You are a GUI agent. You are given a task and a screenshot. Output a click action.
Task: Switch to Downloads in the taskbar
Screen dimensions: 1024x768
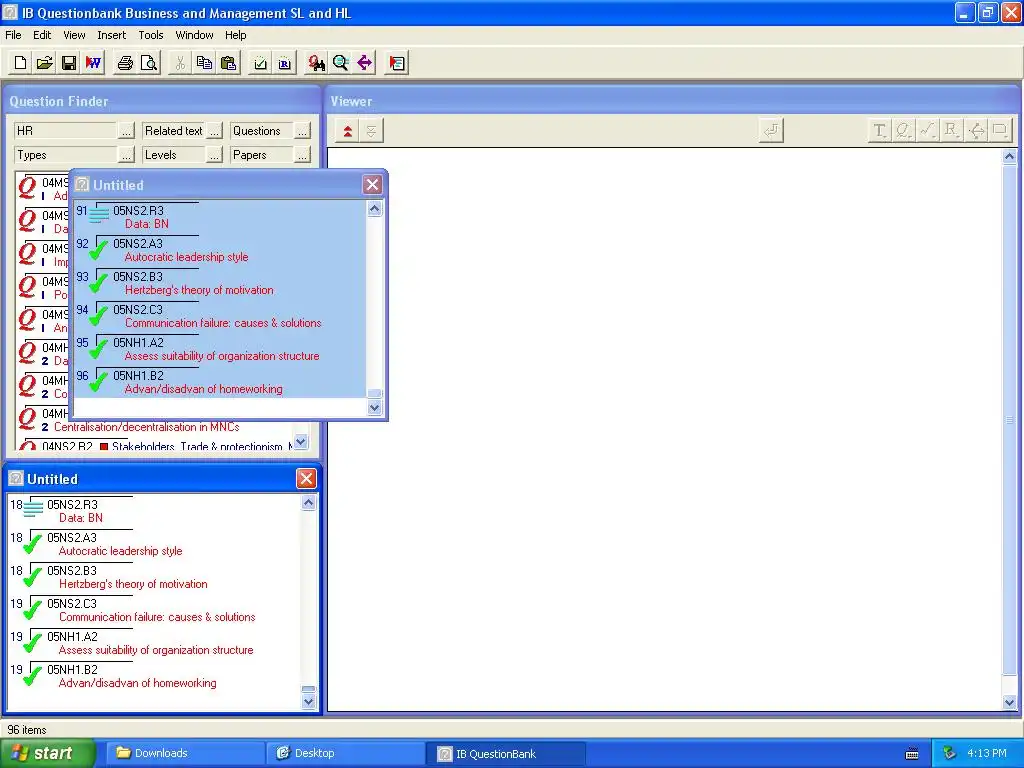coord(185,754)
